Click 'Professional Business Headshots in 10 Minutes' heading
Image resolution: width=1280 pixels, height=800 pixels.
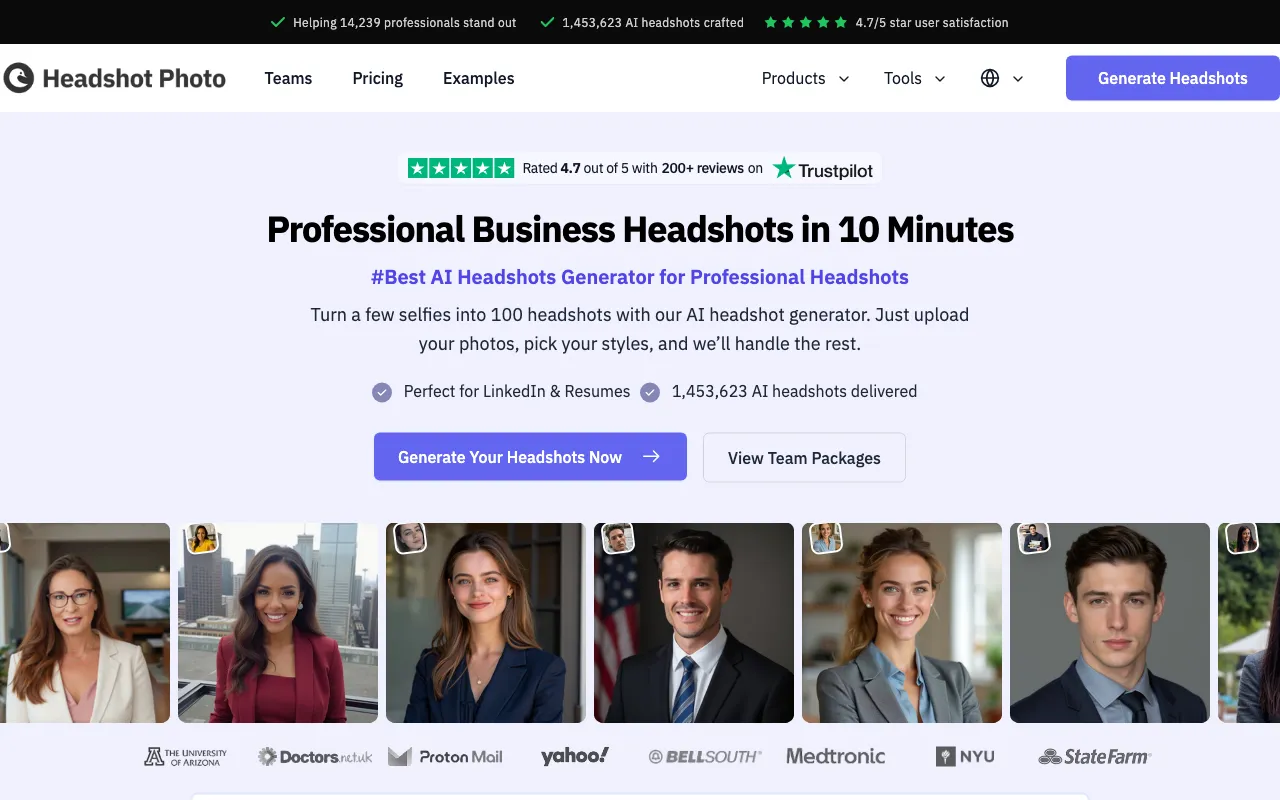point(640,229)
